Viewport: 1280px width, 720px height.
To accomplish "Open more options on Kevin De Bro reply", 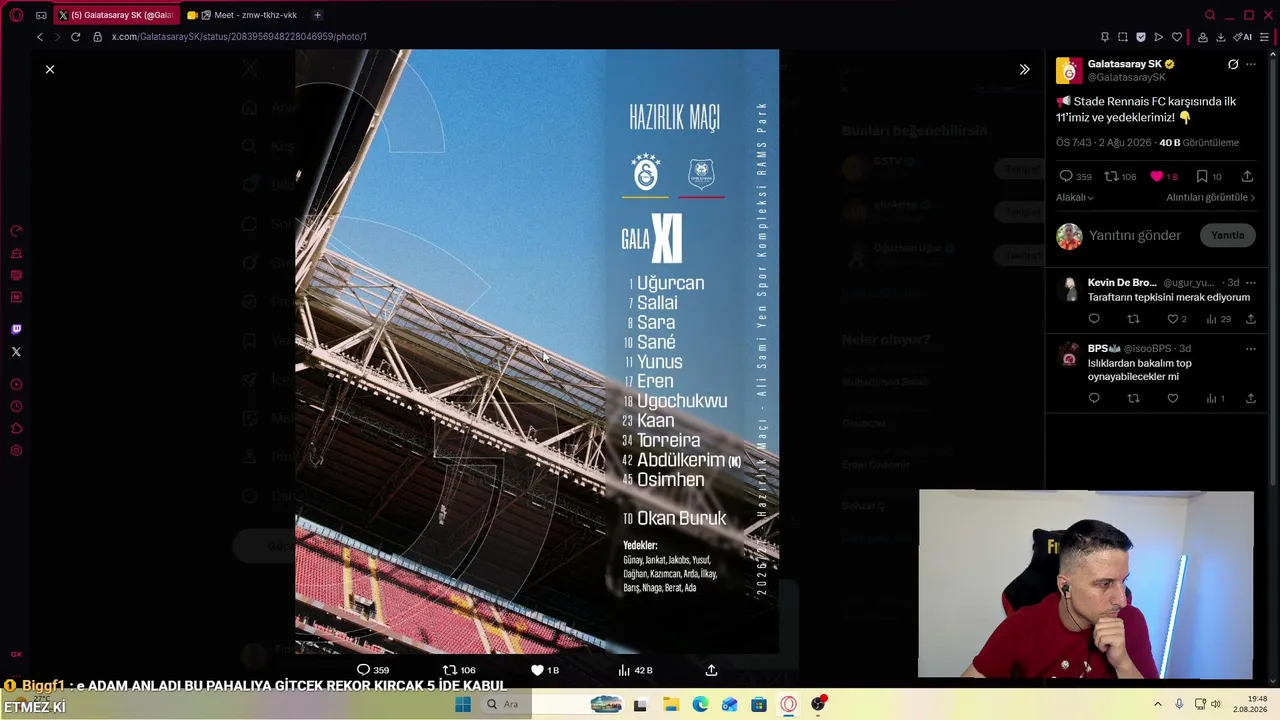I will tap(1250, 283).
